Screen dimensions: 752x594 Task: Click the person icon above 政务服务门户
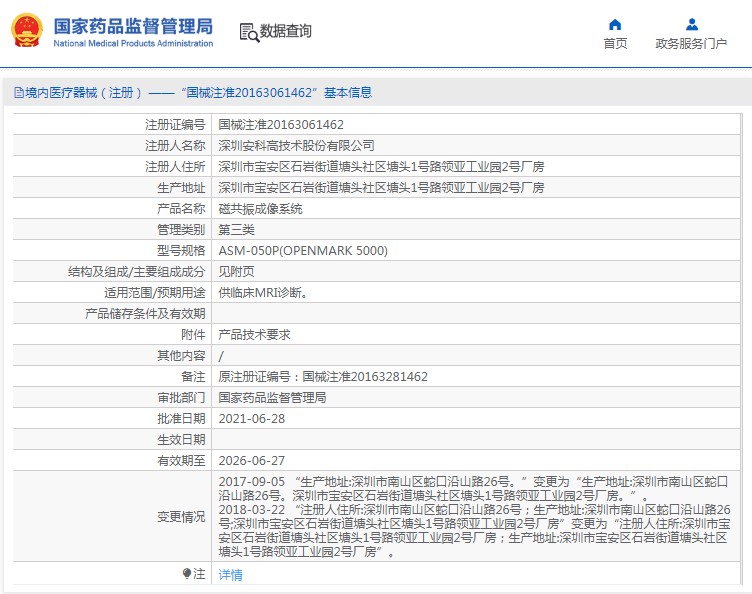[691, 24]
